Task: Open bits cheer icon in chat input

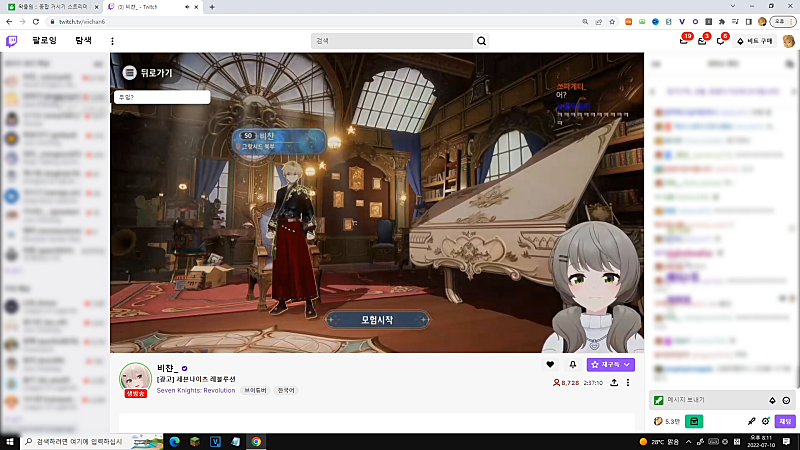Action: 772,401
